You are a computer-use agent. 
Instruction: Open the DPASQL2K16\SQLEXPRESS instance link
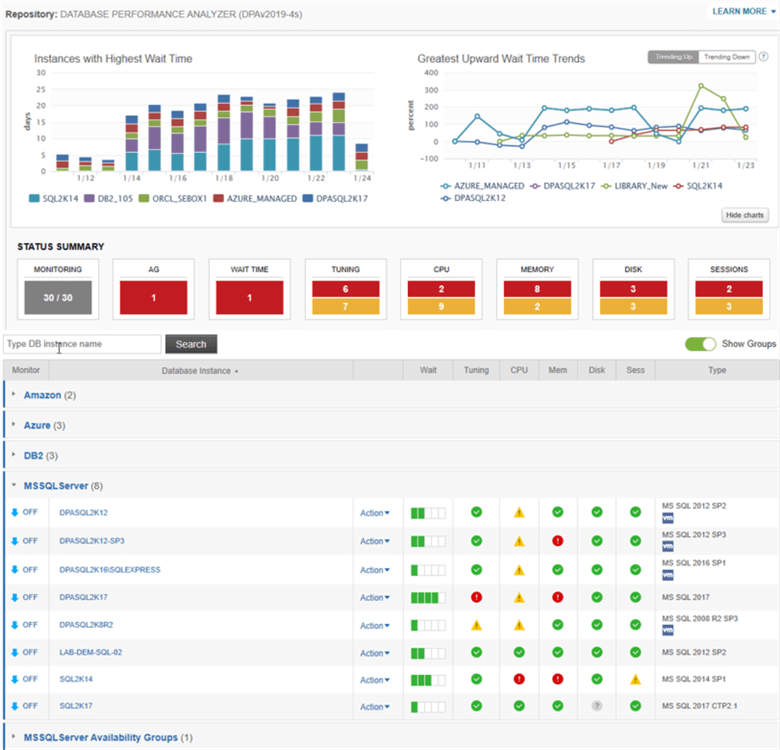(x=109, y=569)
